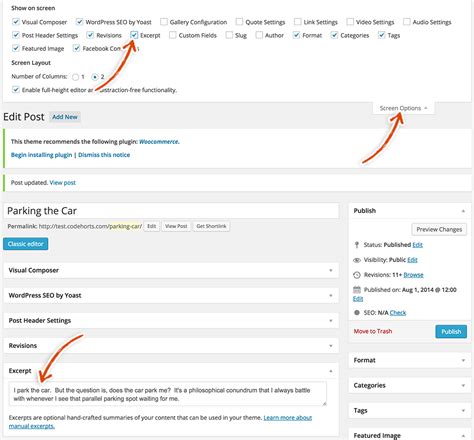Expand the Categories box arrow
The height and width of the screenshot is (440, 474).
463,386
